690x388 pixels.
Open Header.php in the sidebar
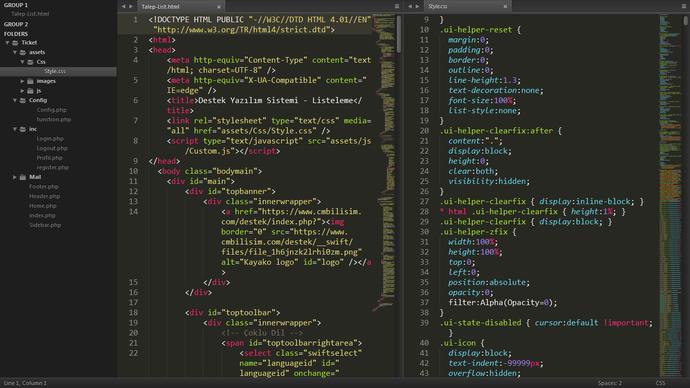point(44,197)
